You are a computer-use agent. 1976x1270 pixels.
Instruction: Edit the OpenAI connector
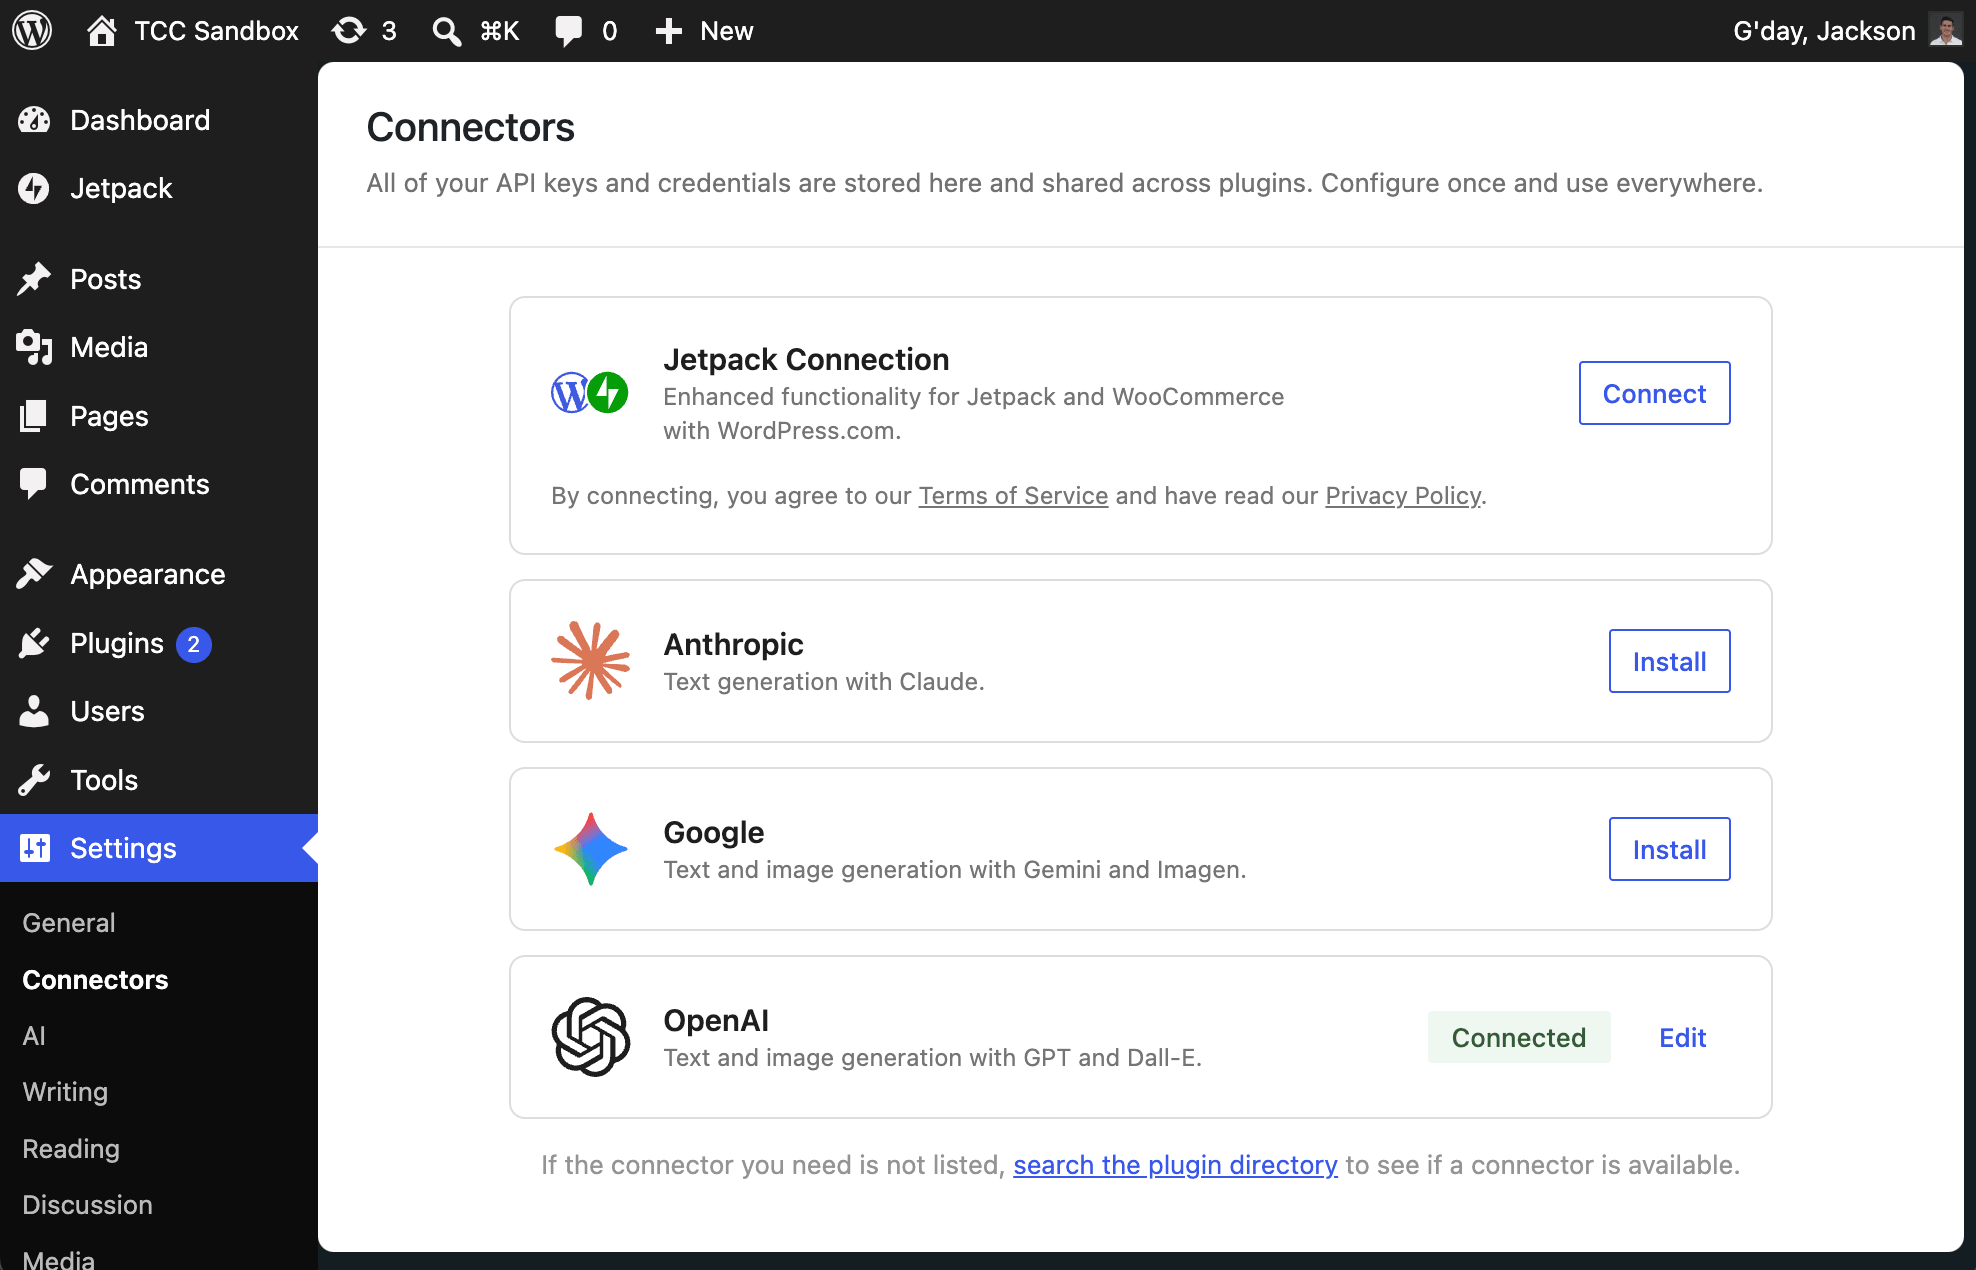click(x=1682, y=1037)
